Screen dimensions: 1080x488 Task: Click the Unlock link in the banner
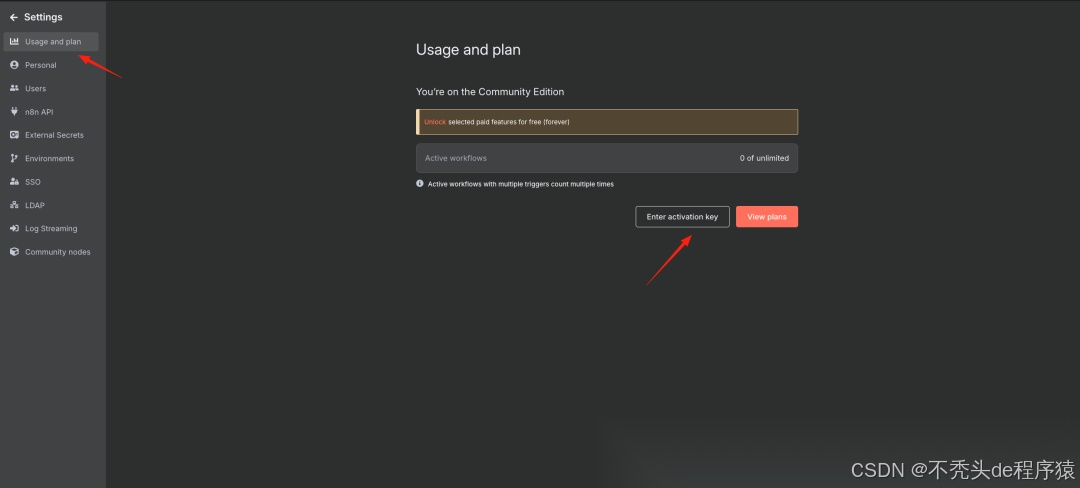435,122
